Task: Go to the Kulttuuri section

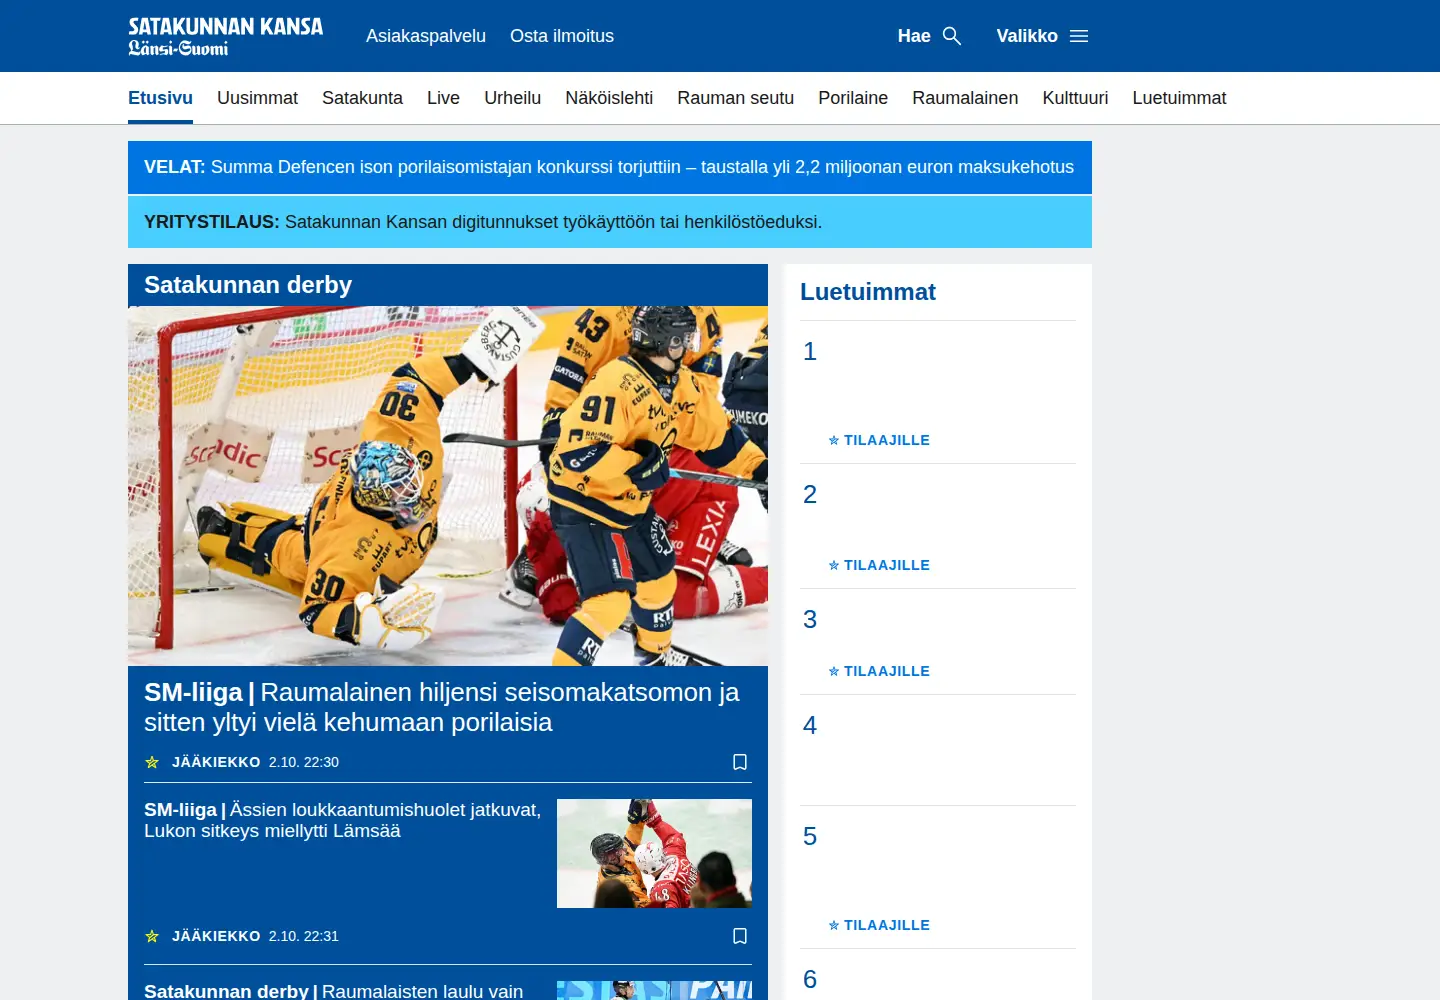Action: point(1075,98)
